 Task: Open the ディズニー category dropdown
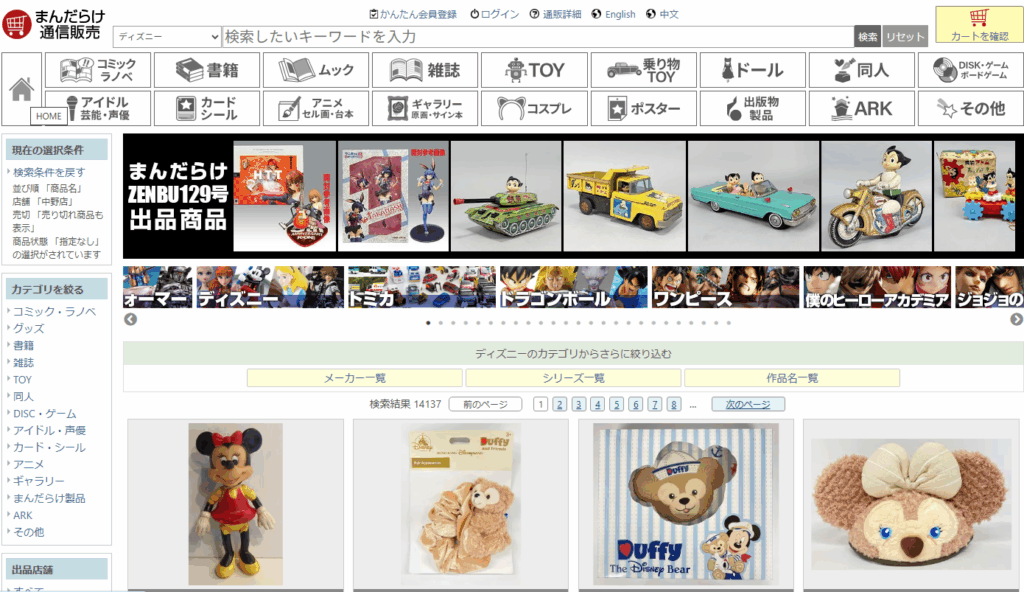165,35
